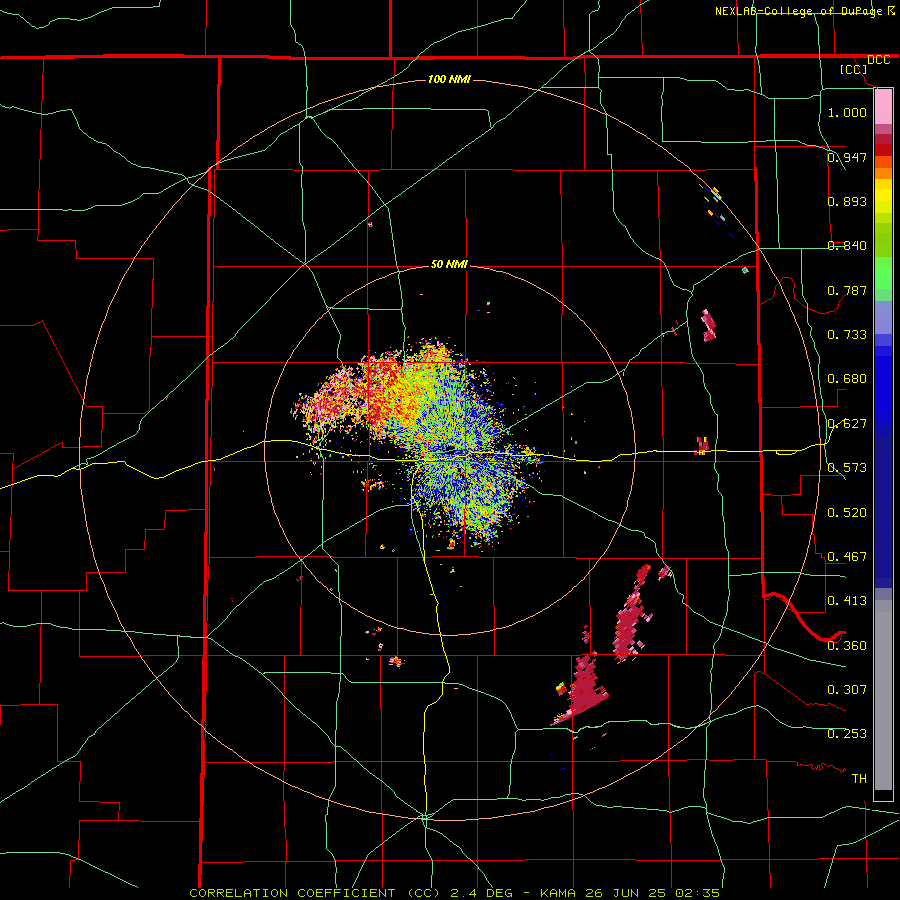Select the 0.680 scale value
This screenshot has width=900, height=900.
[847, 379]
